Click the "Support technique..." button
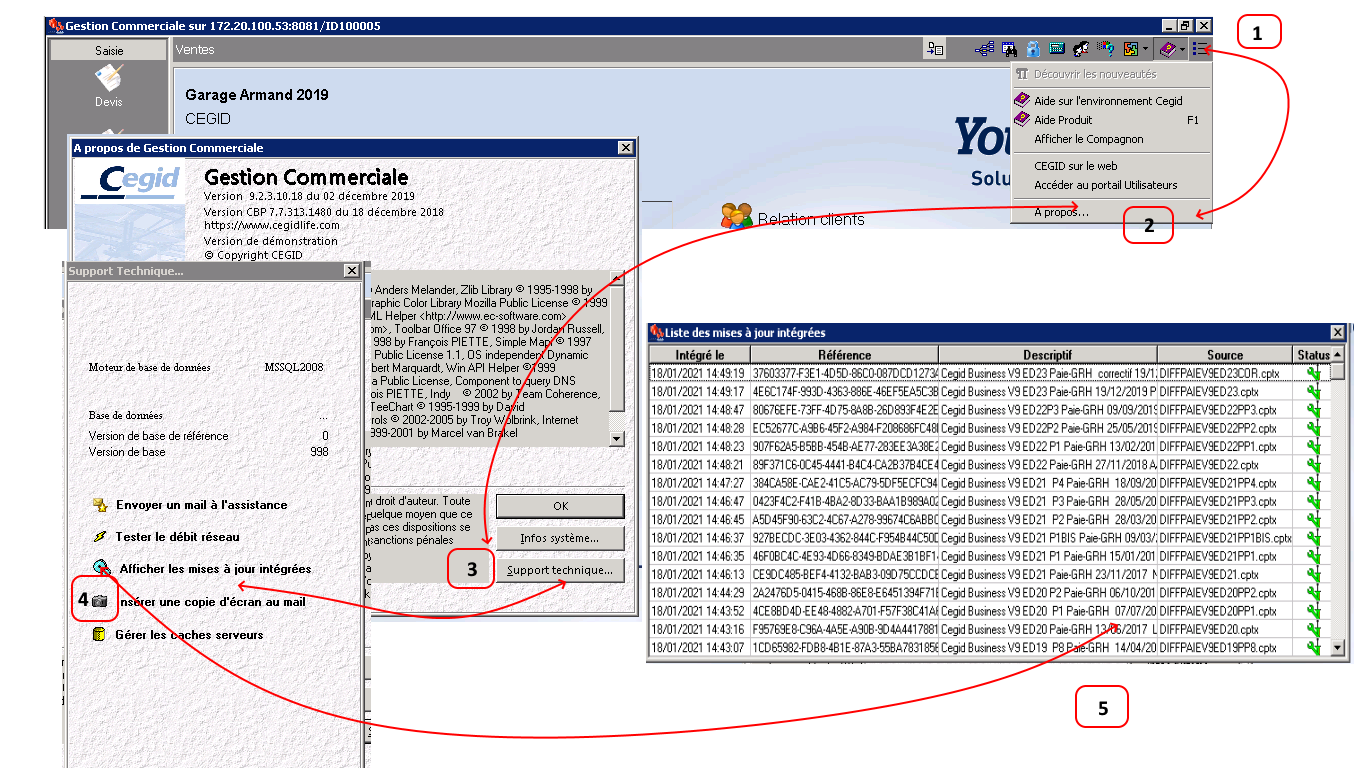This screenshot has height=768, width=1366. click(x=560, y=570)
